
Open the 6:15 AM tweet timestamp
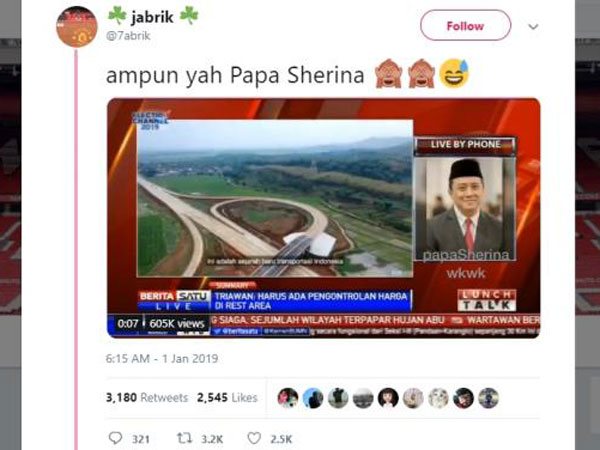[162, 359]
